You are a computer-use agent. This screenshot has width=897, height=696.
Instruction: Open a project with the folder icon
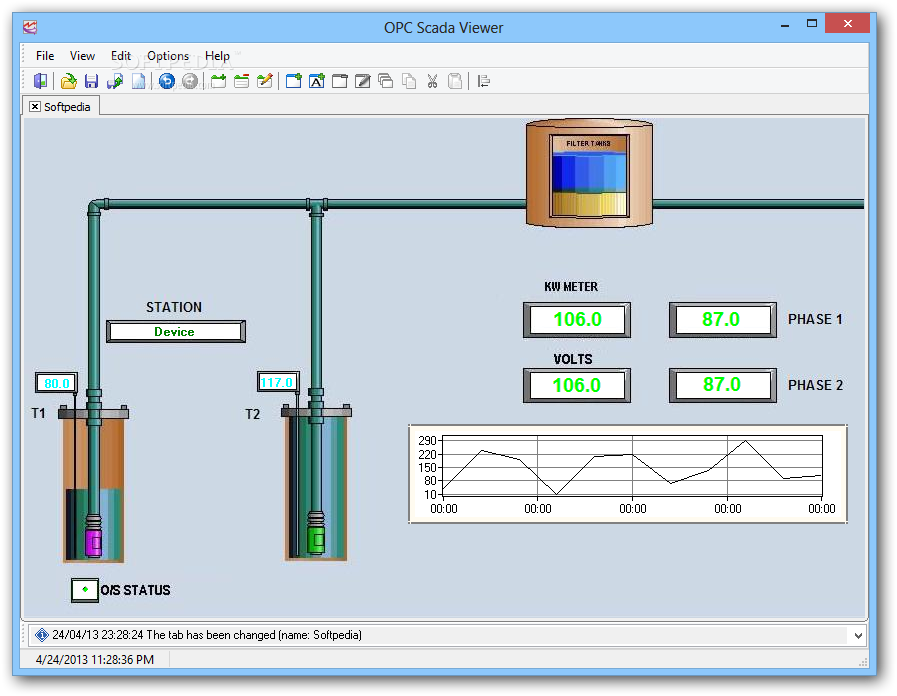(69, 81)
